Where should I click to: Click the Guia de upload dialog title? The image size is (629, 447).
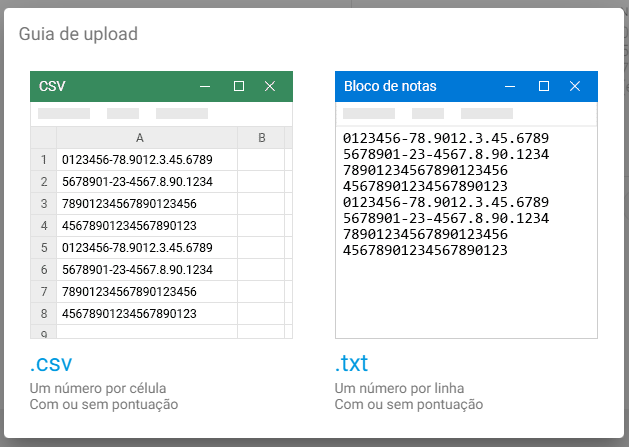click(78, 34)
